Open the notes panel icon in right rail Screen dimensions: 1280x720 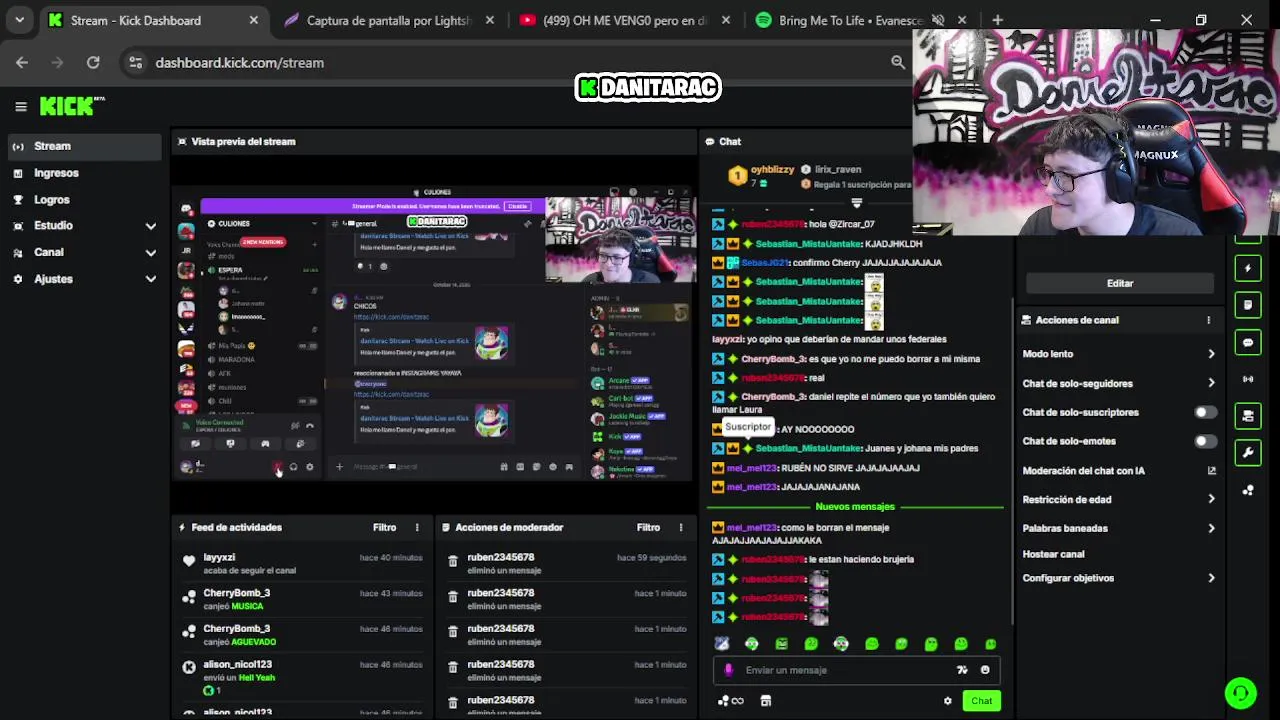(x=1248, y=305)
